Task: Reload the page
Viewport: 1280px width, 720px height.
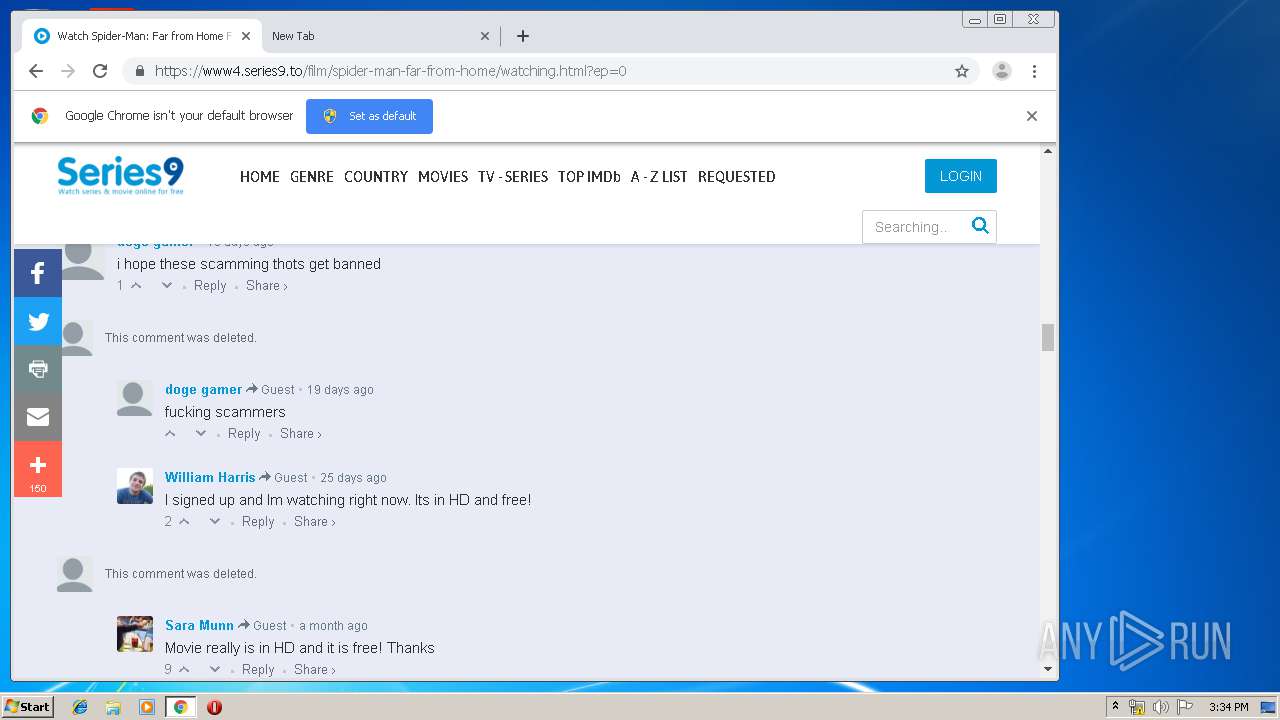Action: point(100,71)
